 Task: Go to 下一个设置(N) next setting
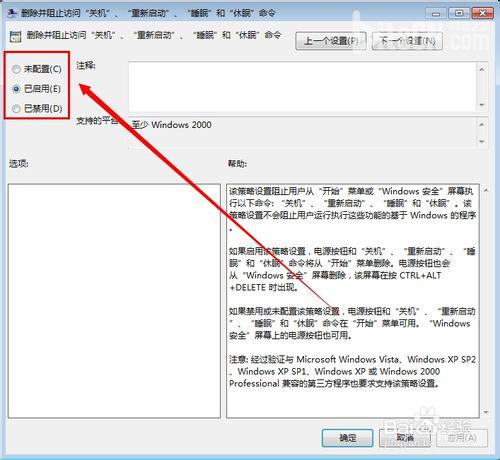click(407, 41)
